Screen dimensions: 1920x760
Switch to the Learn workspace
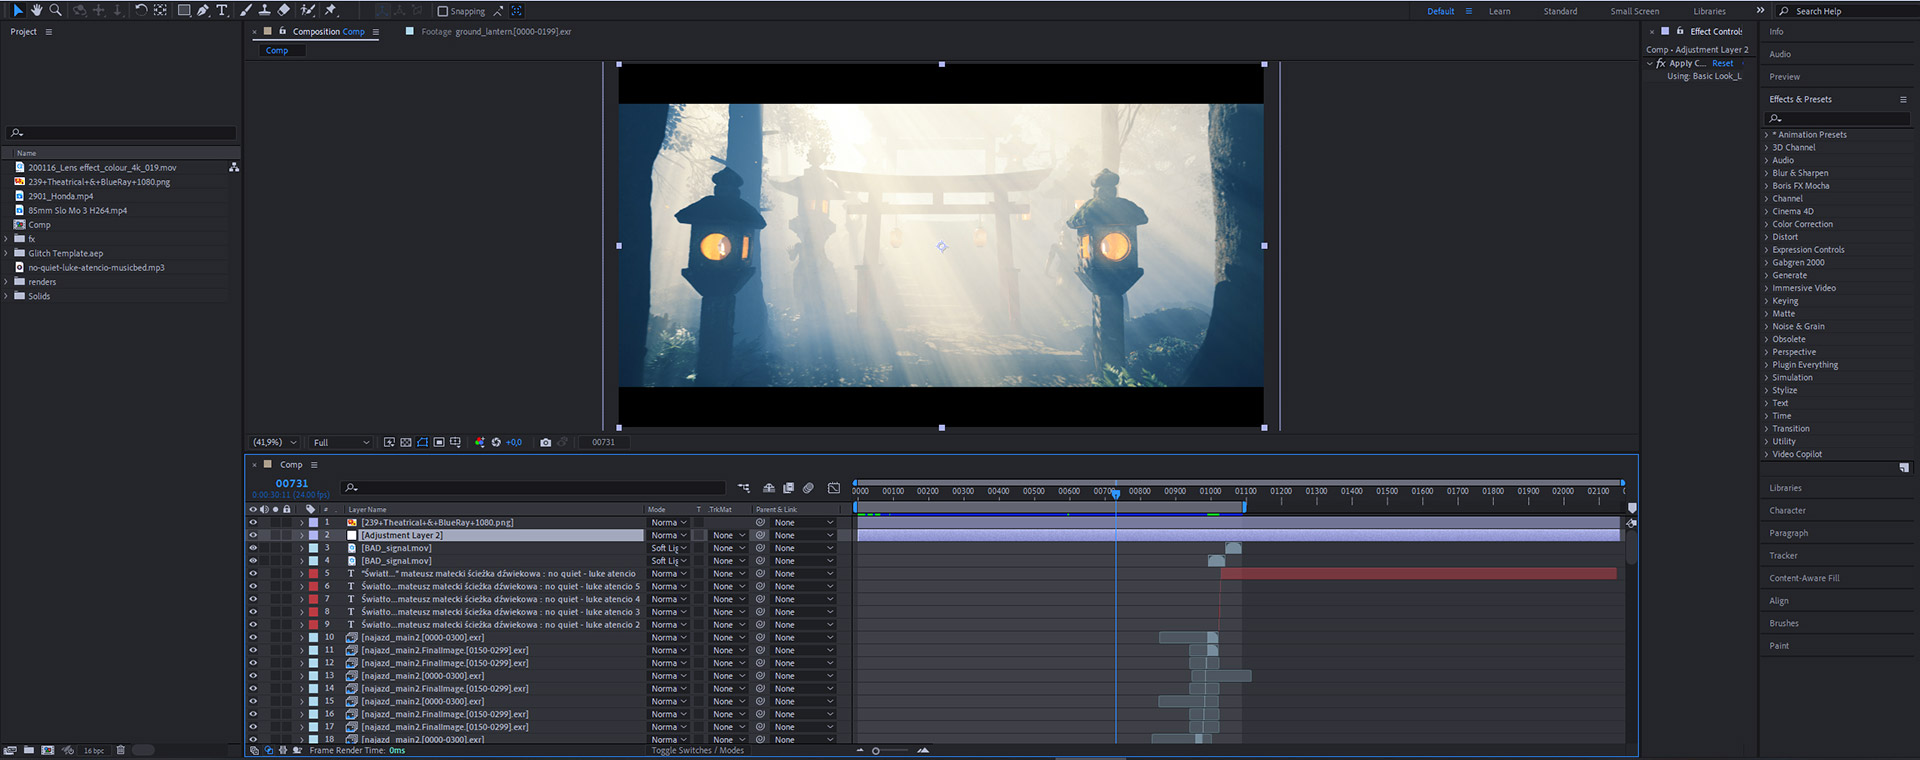[1499, 11]
